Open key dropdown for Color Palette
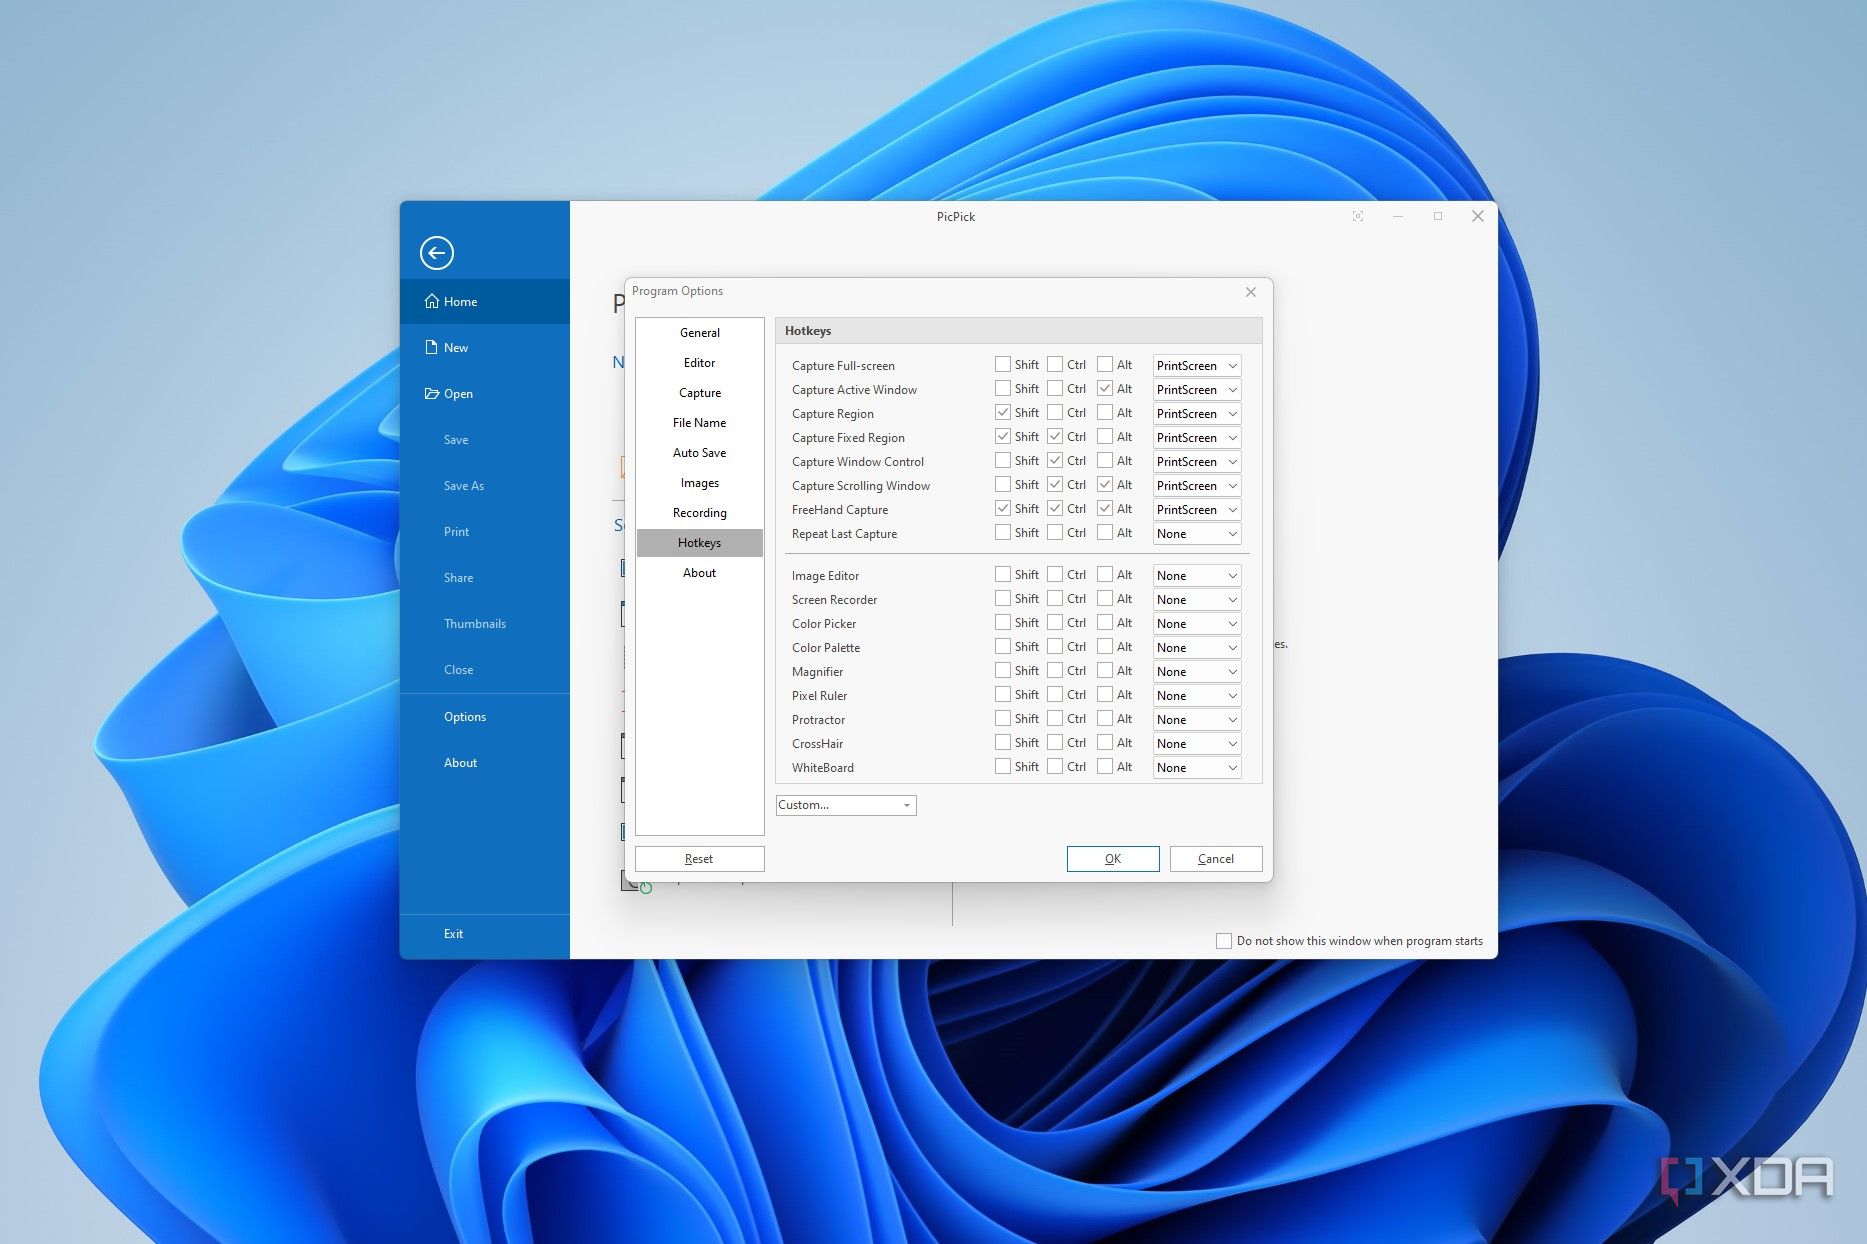The width and height of the screenshot is (1867, 1244). coord(1197,648)
